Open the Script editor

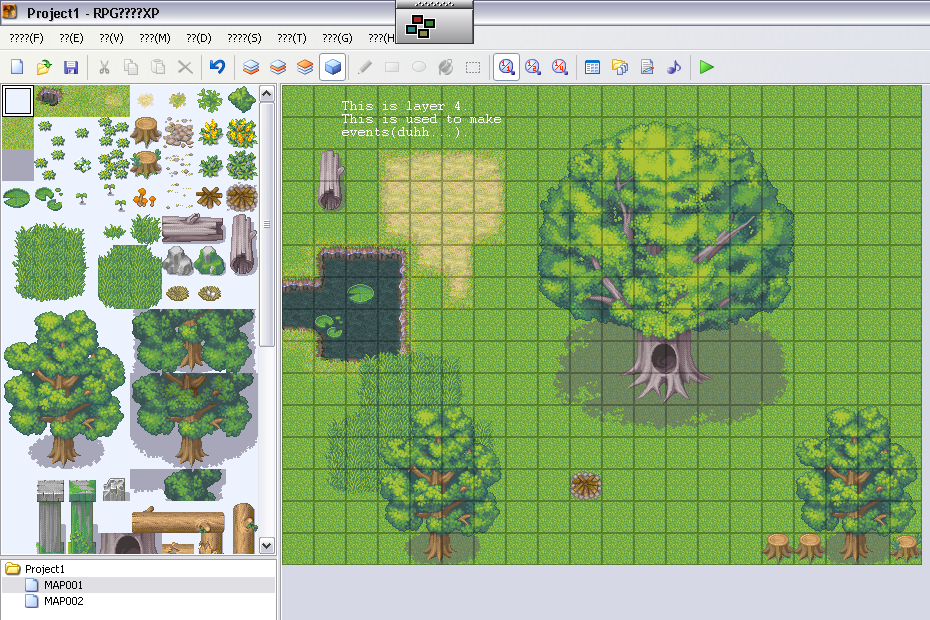pyautogui.click(x=646, y=67)
